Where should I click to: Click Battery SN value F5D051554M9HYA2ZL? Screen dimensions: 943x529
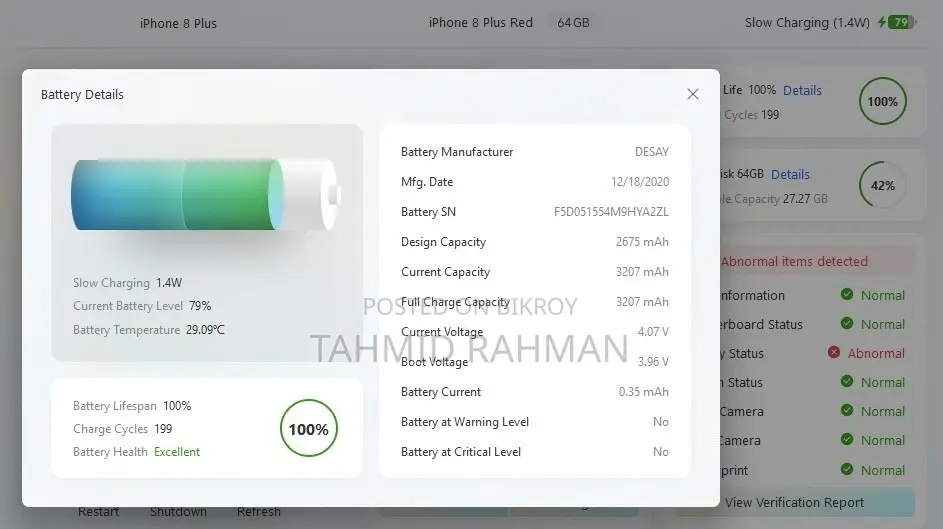point(611,212)
